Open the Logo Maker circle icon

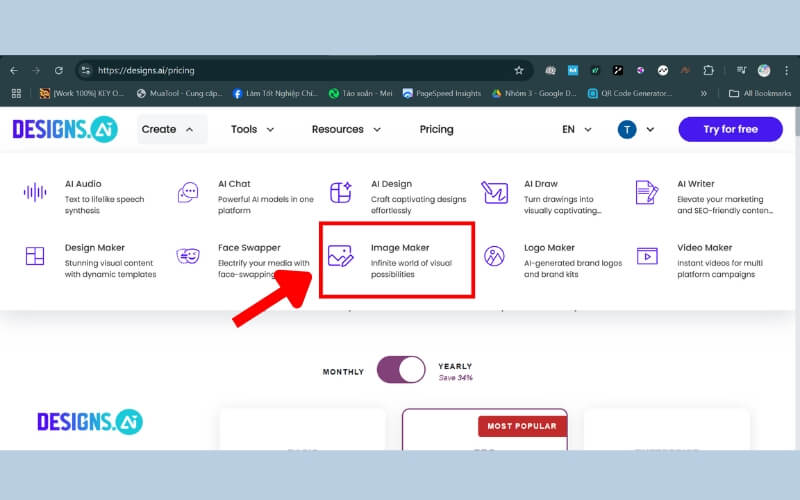click(494, 256)
